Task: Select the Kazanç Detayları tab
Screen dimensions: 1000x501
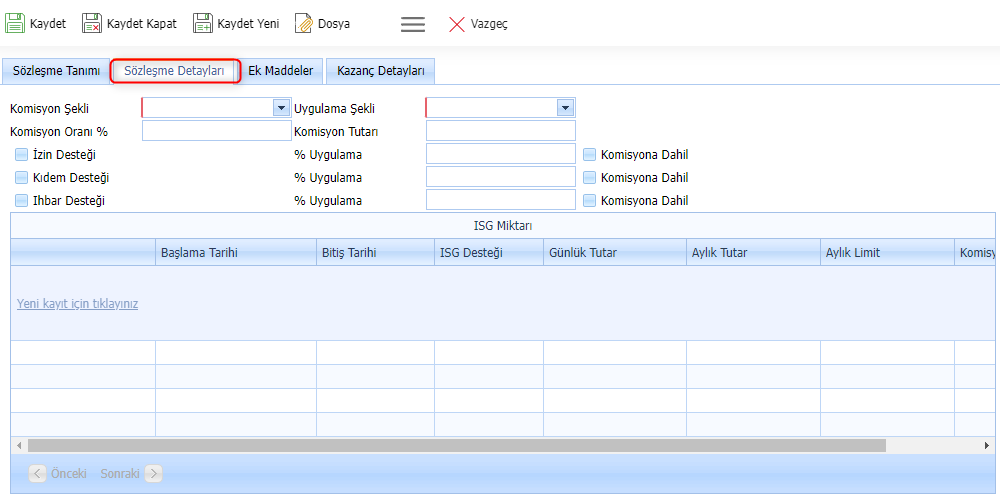Action: point(380,71)
